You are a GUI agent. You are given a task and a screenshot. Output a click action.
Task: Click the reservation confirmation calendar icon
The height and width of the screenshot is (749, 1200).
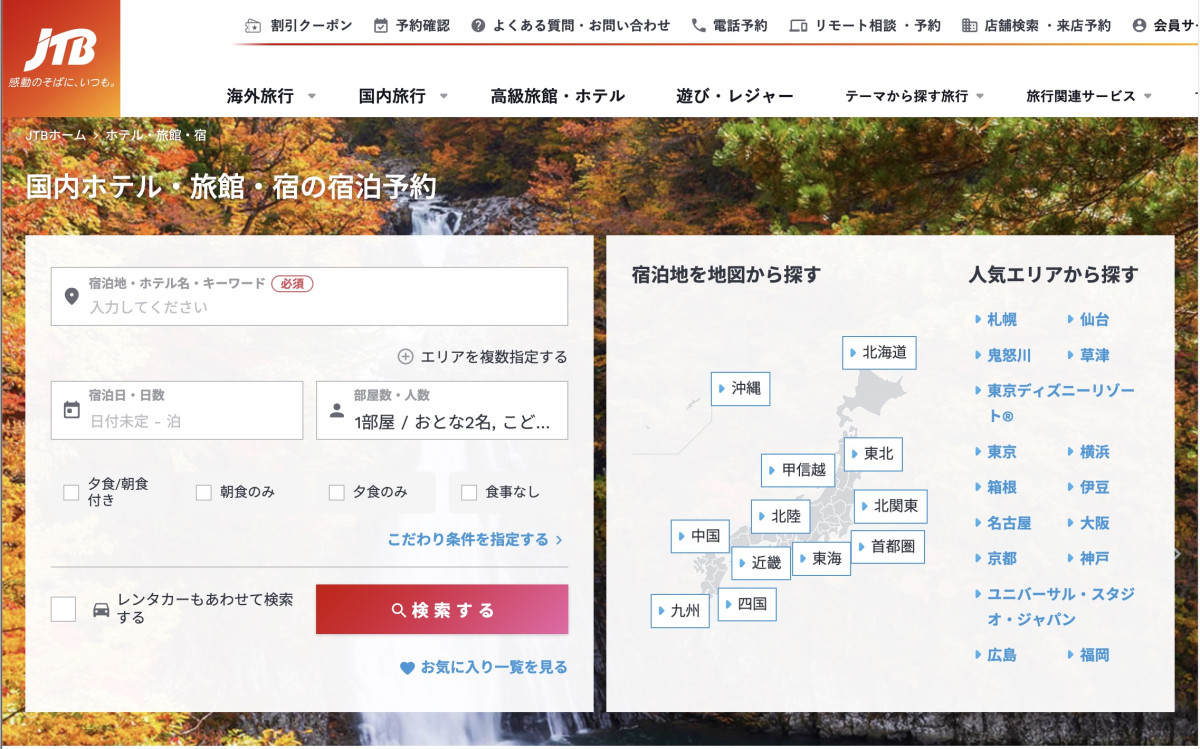click(381, 26)
